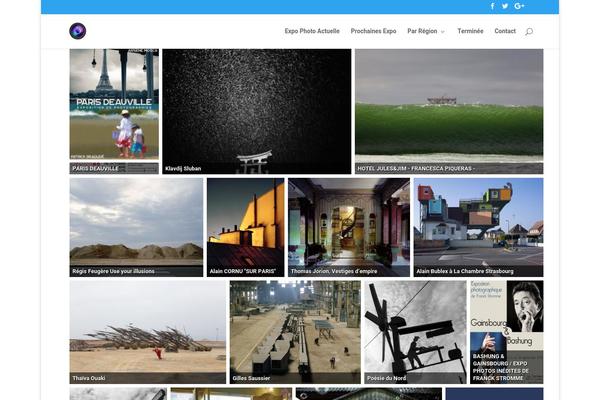This screenshot has width=600, height=400.
Task: Open Alain Bublex La Chambre Strasbourg photo
Action: [x=478, y=227]
